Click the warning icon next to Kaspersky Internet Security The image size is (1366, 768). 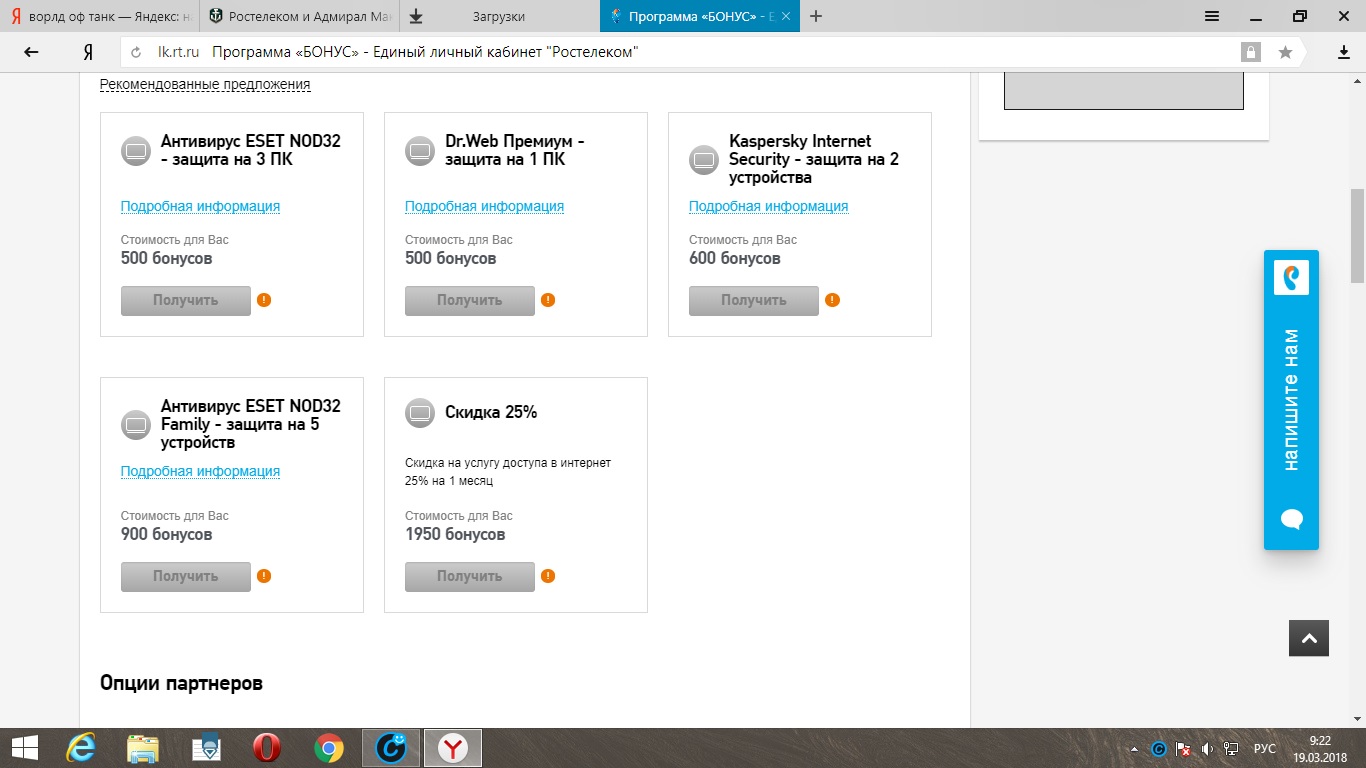[x=832, y=300]
